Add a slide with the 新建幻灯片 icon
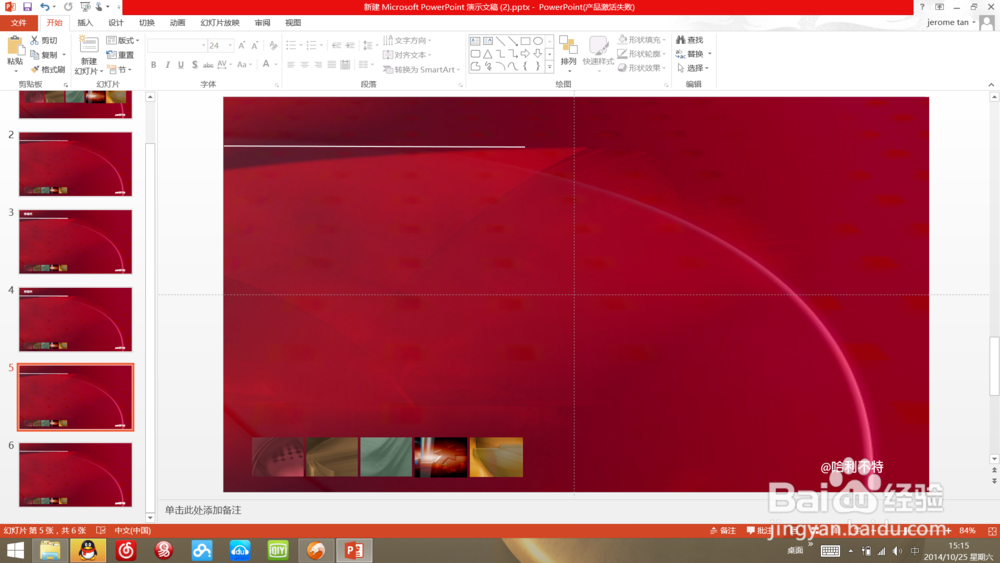Screen dimensions: 1000x563 (x=89, y=46)
